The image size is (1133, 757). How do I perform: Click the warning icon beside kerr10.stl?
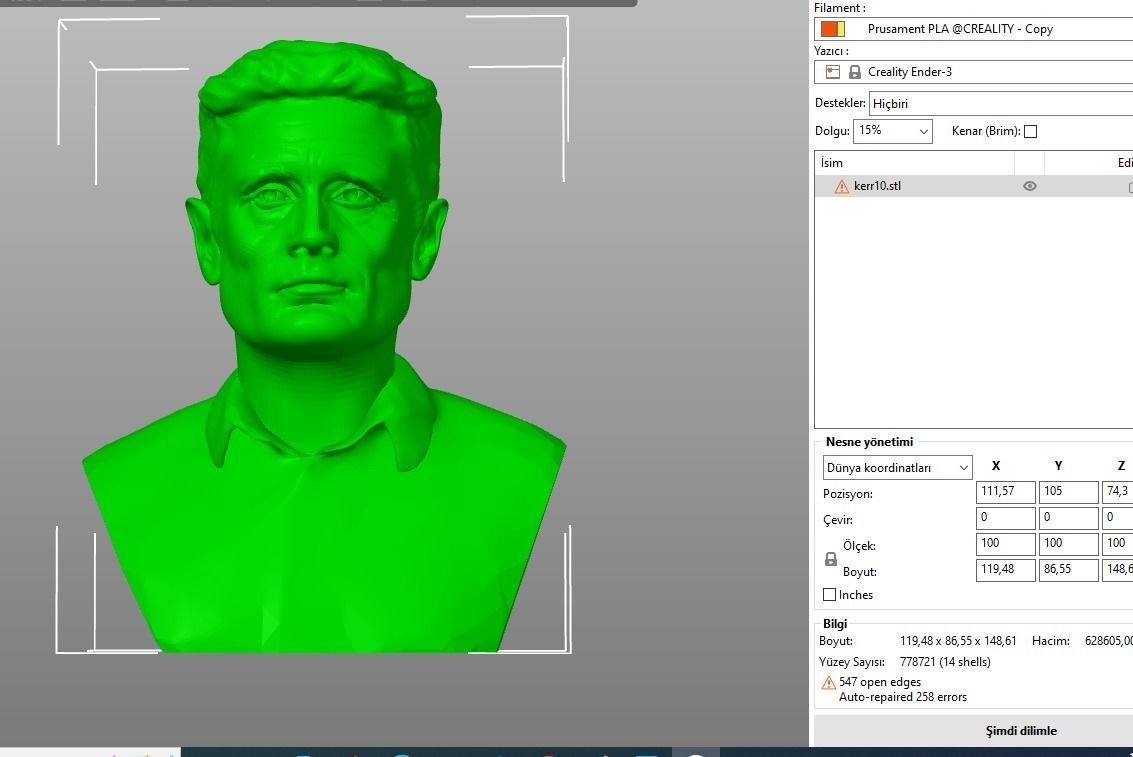tap(842, 186)
